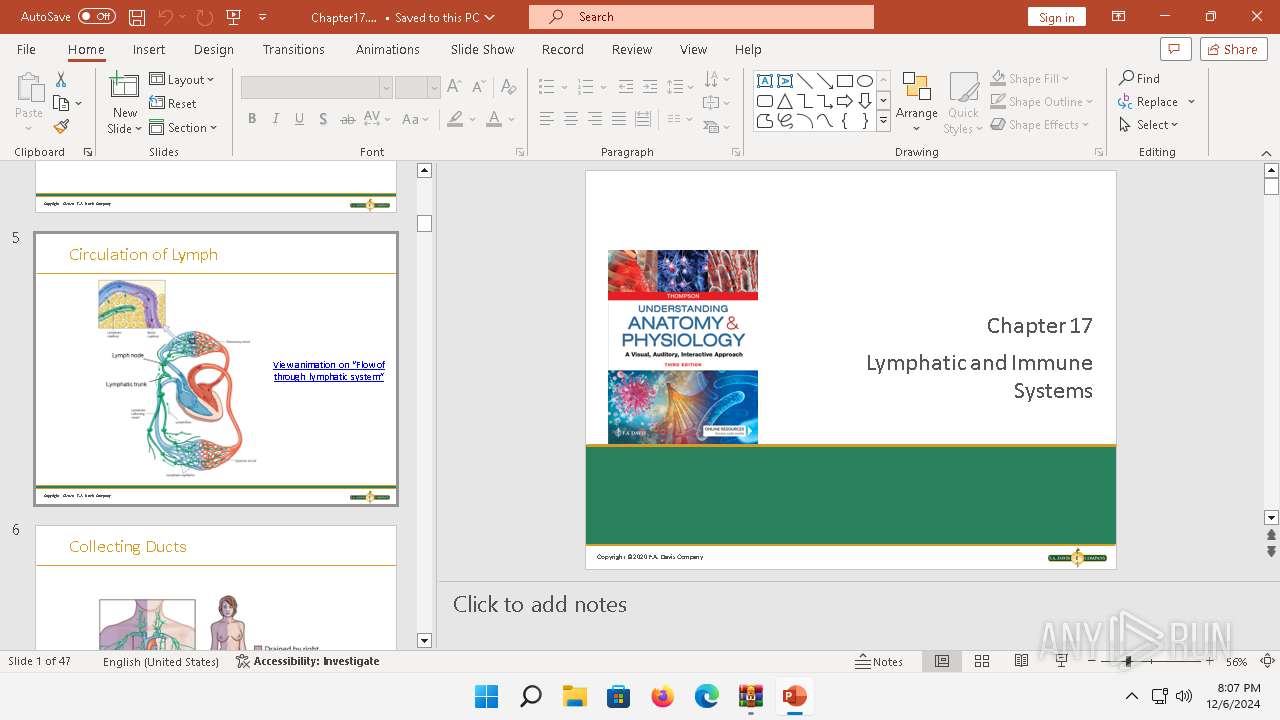The height and width of the screenshot is (720, 1280).
Task: Increase list indent level
Action: [x=650, y=87]
